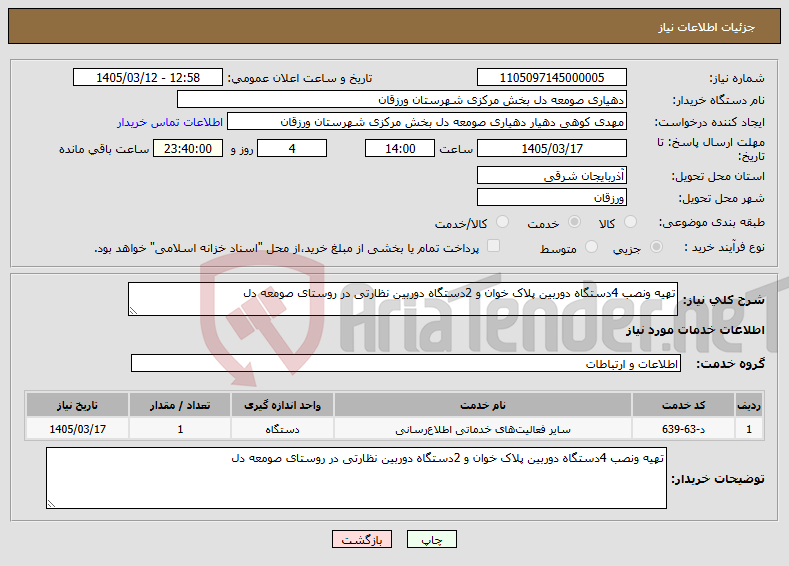Viewport: 789px width, 566px height.
Task: Click service name سایر فعالیت‌های خدماتی اطلاع‌رسانی
Action: (x=483, y=429)
